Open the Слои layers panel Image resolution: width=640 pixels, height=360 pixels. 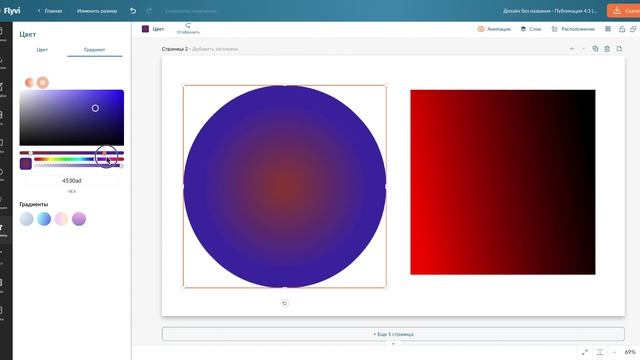(531, 29)
